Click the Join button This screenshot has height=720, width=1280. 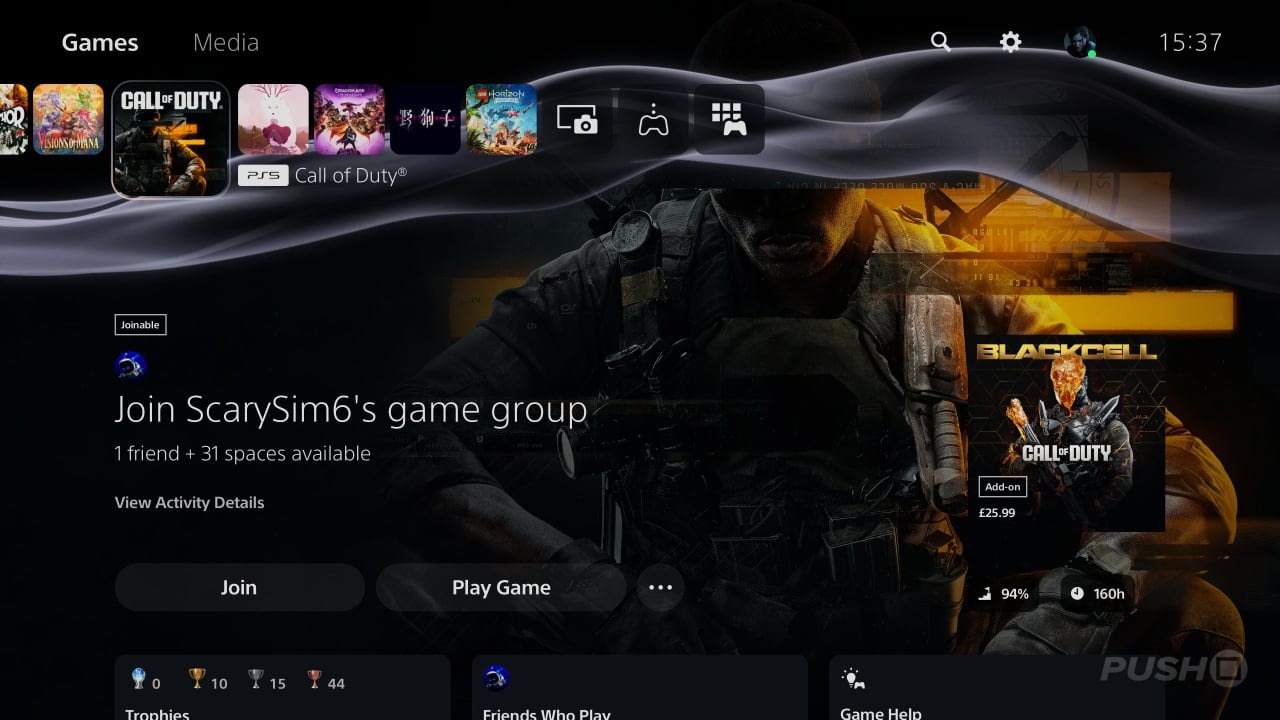(x=239, y=587)
